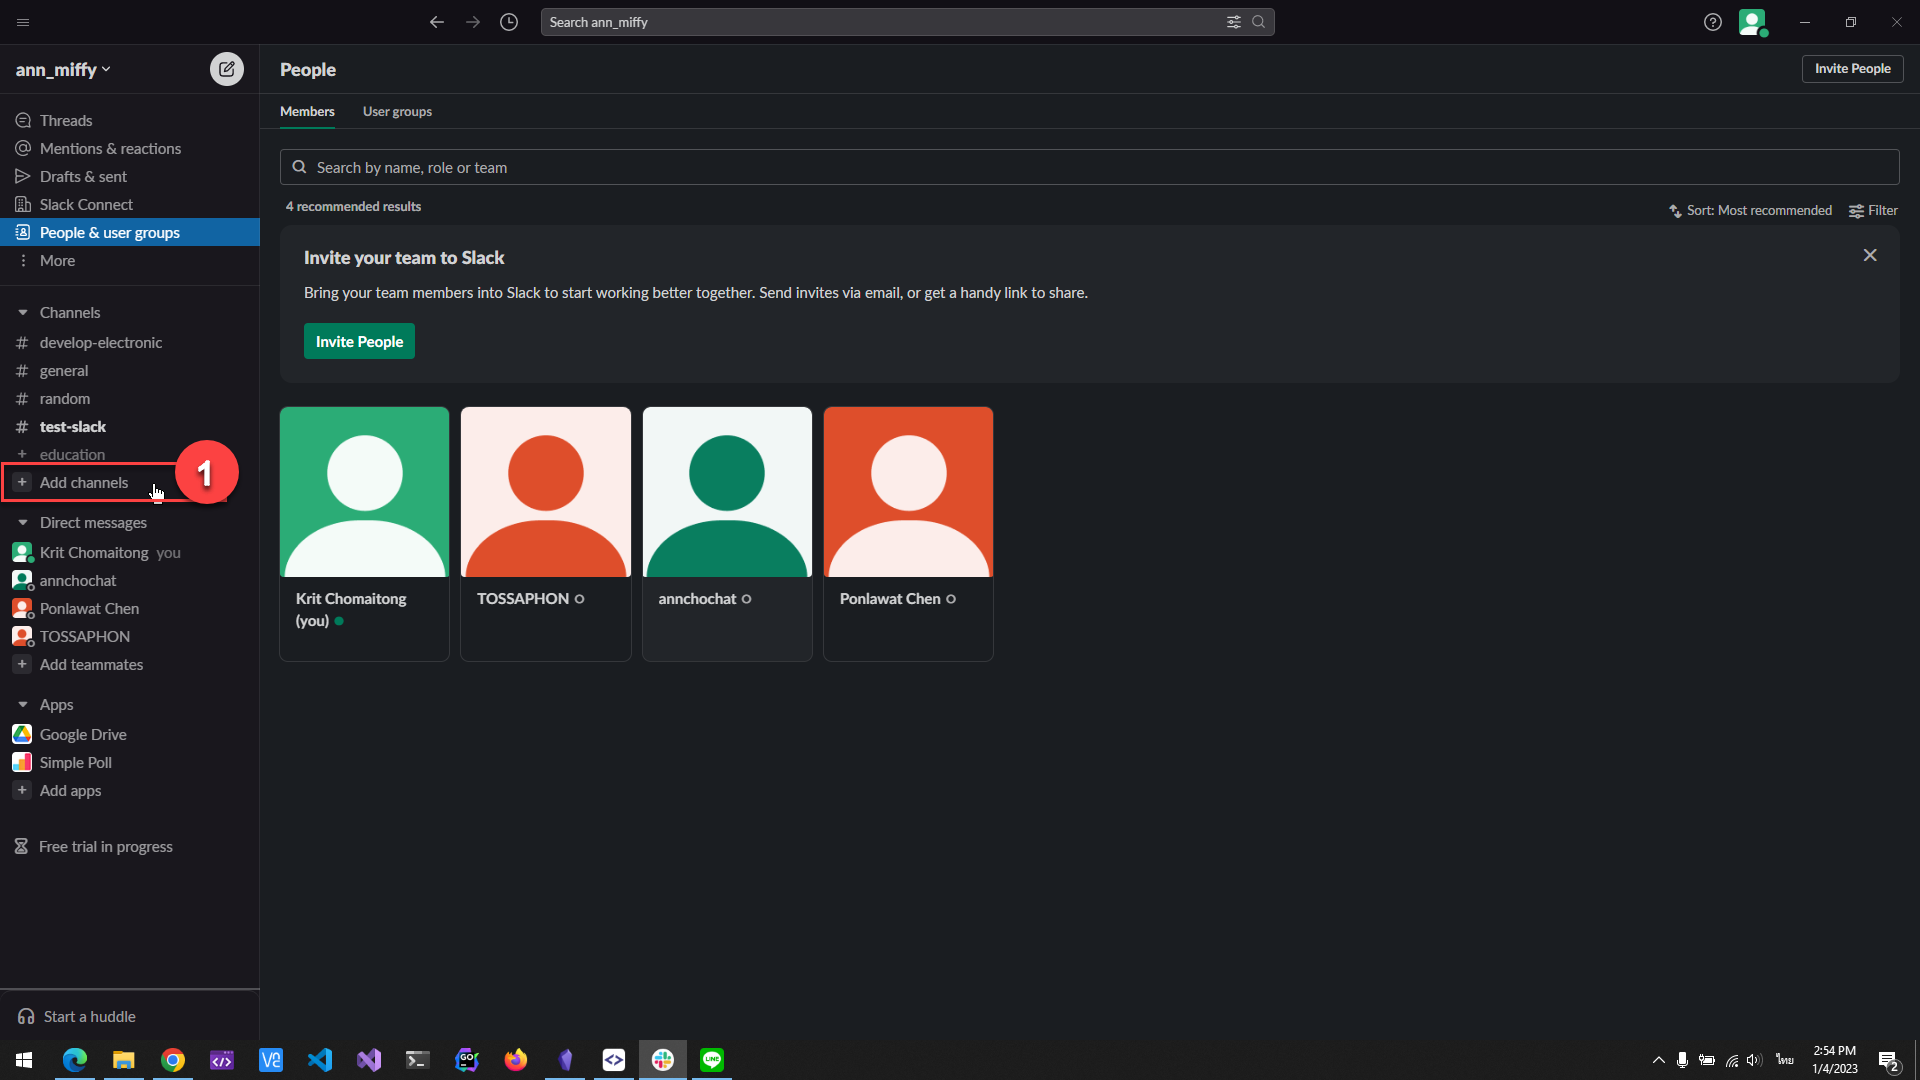Image resolution: width=1920 pixels, height=1080 pixels.
Task: Collapse the Direct messages section
Action: (x=23, y=523)
